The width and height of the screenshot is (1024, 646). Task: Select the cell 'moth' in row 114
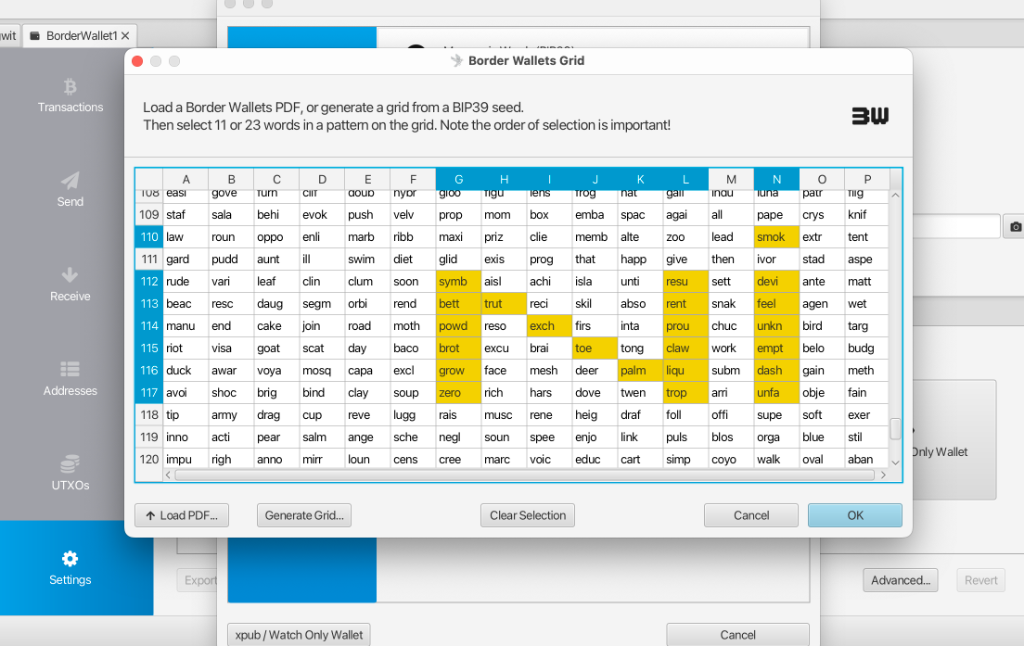413,326
